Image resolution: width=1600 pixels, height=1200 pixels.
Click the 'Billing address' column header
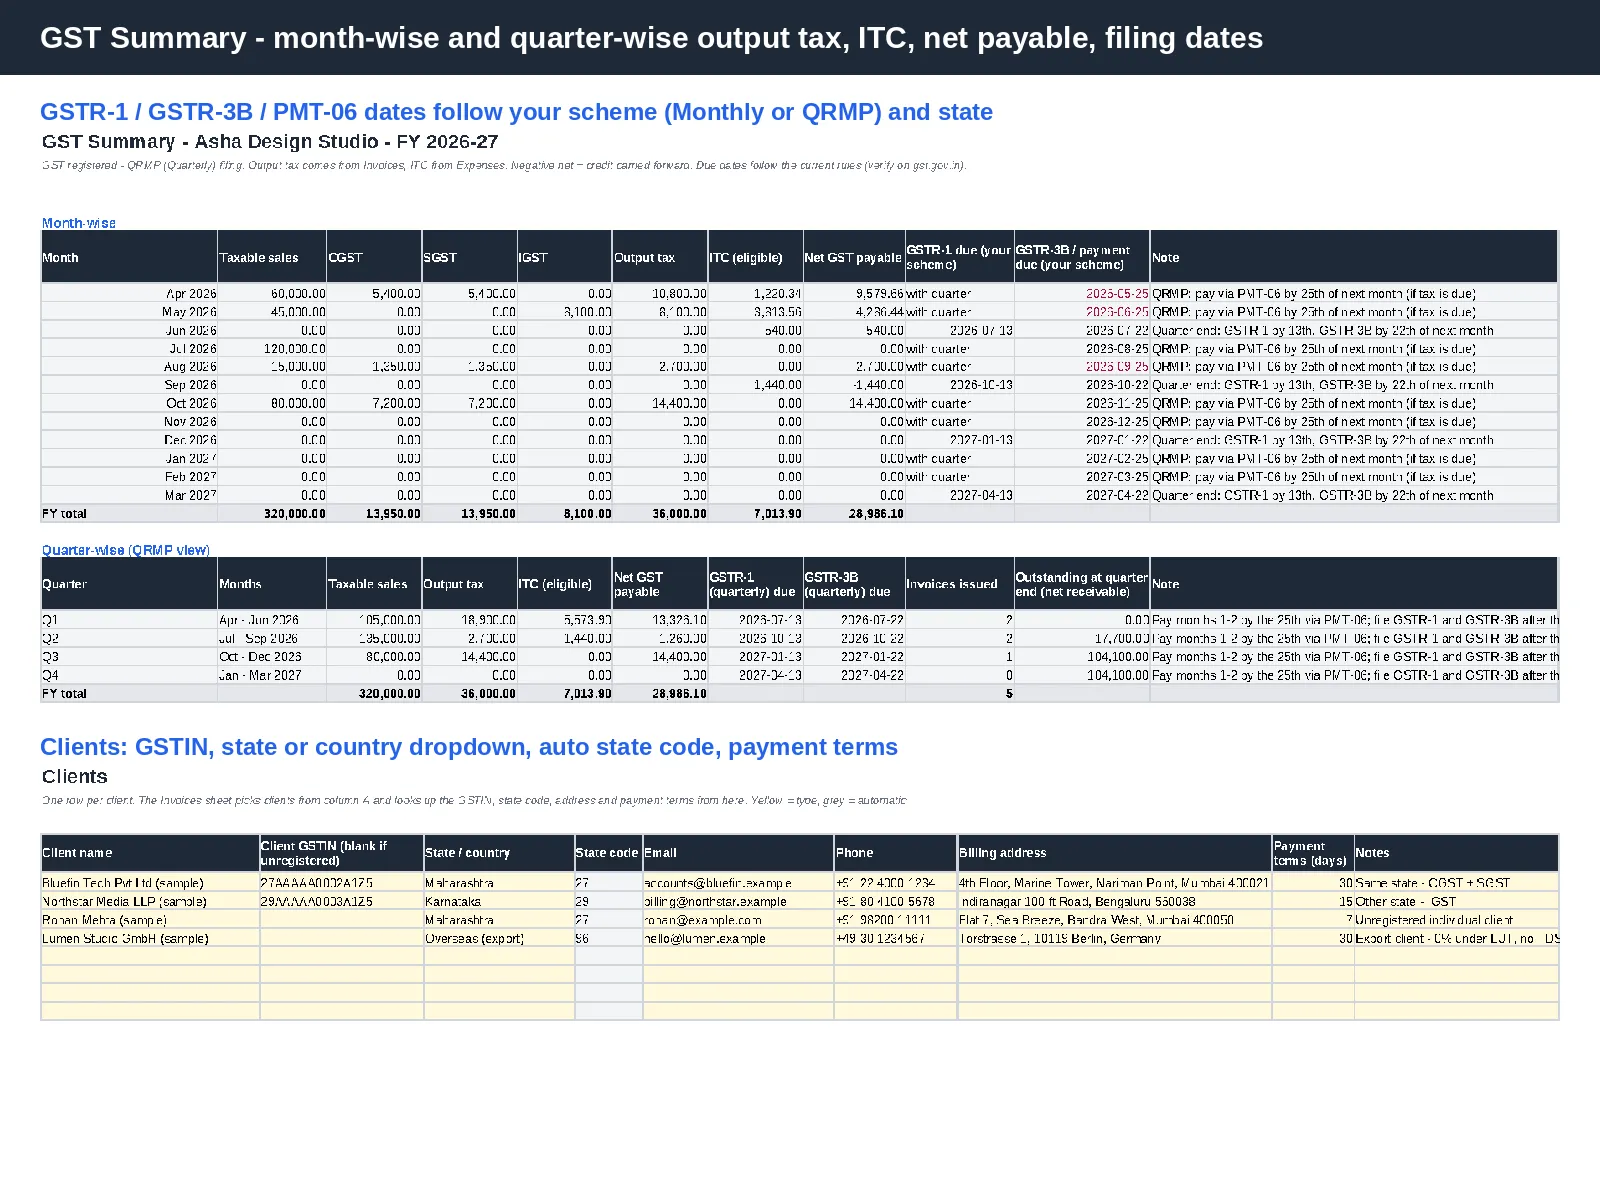pyautogui.click(x=1114, y=853)
